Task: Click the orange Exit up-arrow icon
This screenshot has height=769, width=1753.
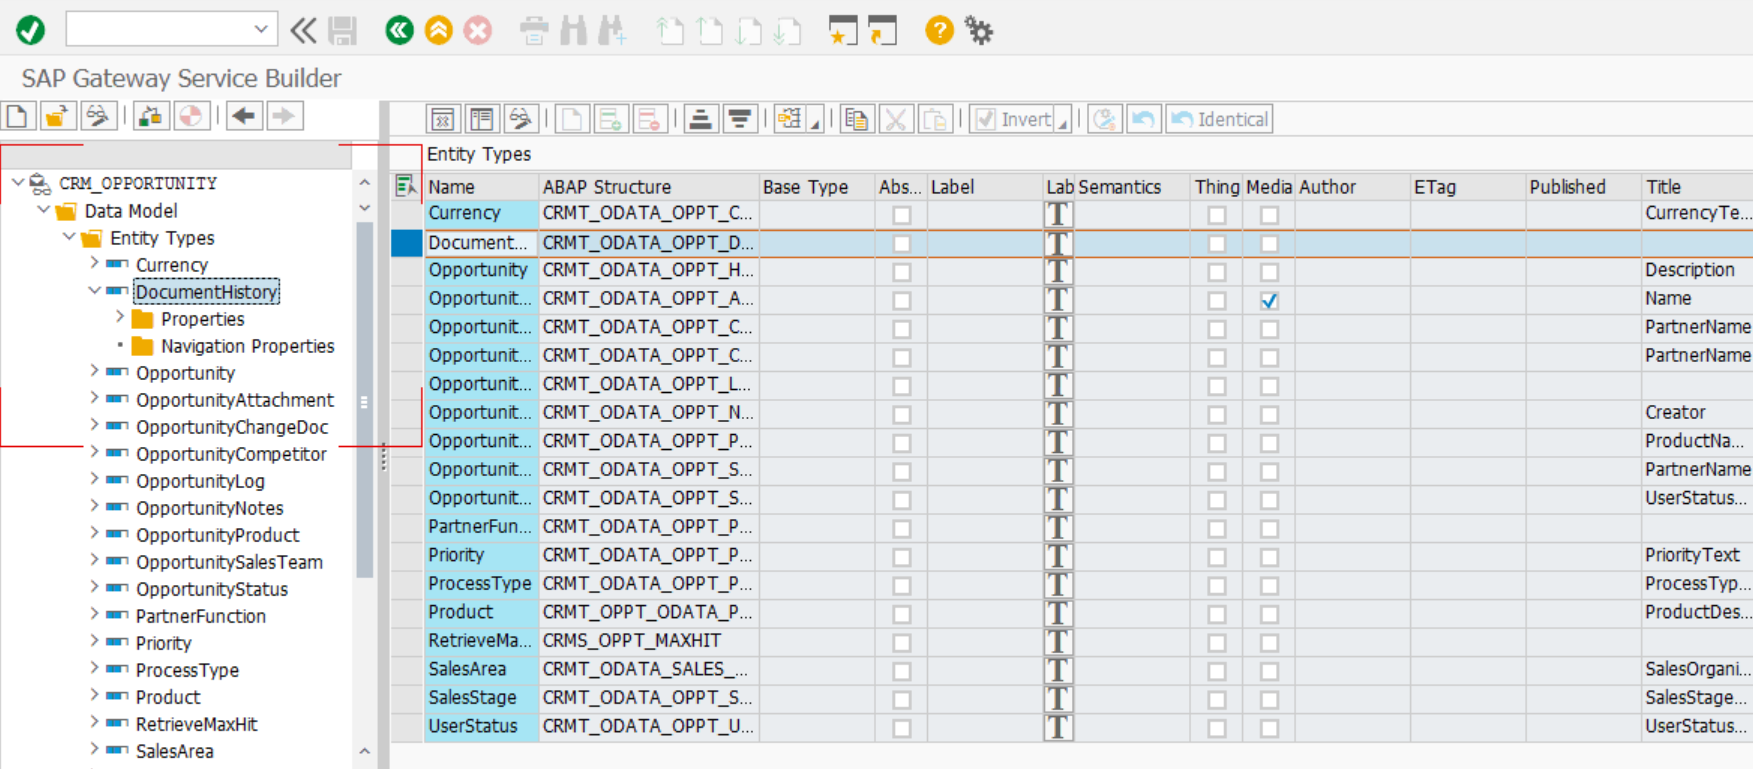Action: 438,30
